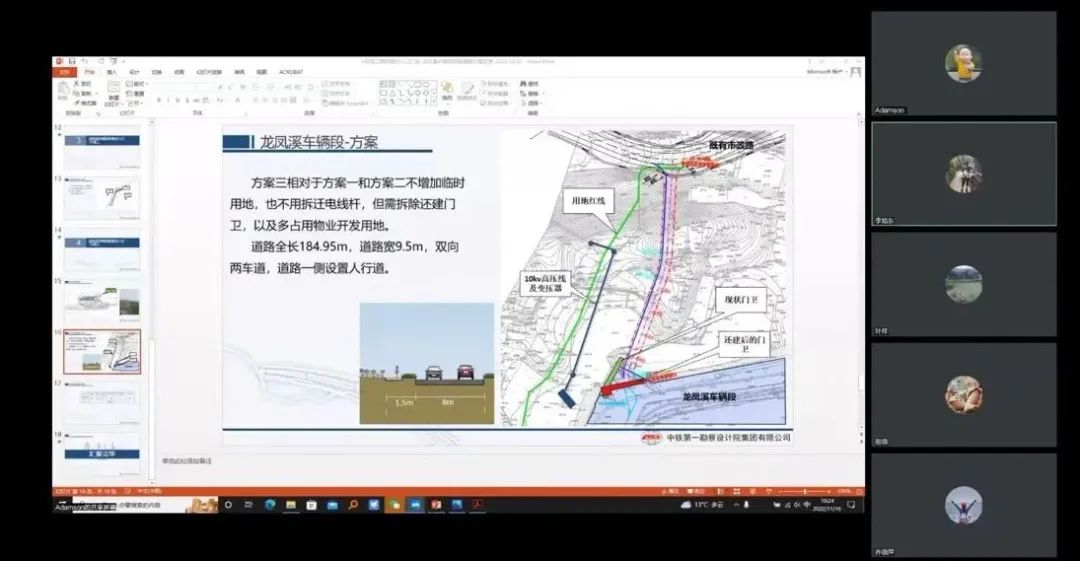The height and width of the screenshot is (561, 1080).
Task: Select slide thumbnail 12
Action: [x=102, y=147]
